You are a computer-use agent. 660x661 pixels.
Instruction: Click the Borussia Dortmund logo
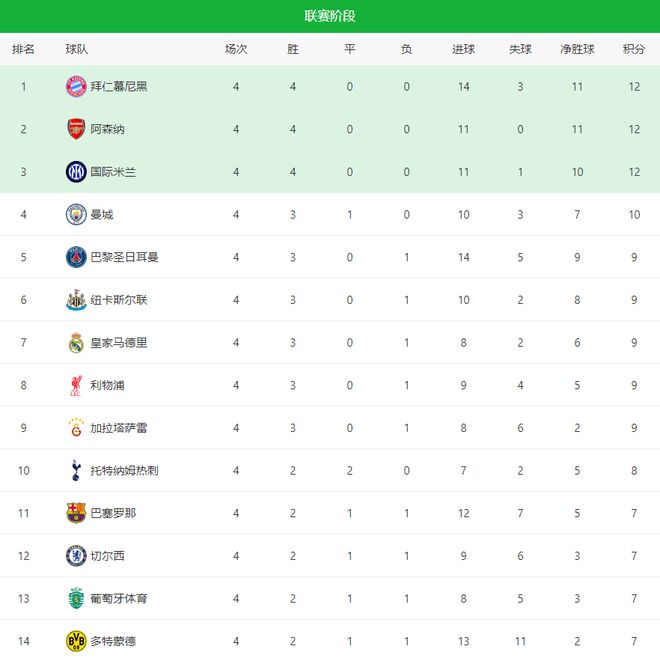coord(76,640)
